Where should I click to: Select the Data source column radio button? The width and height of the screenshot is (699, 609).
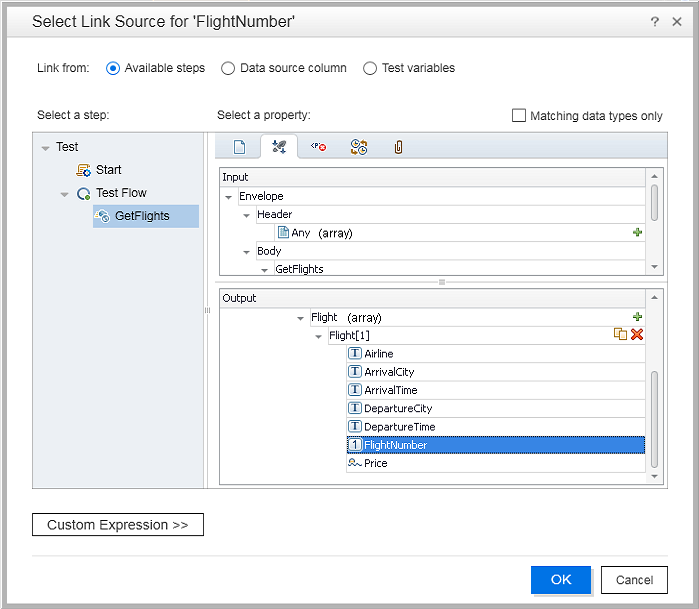click(x=229, y=68)
